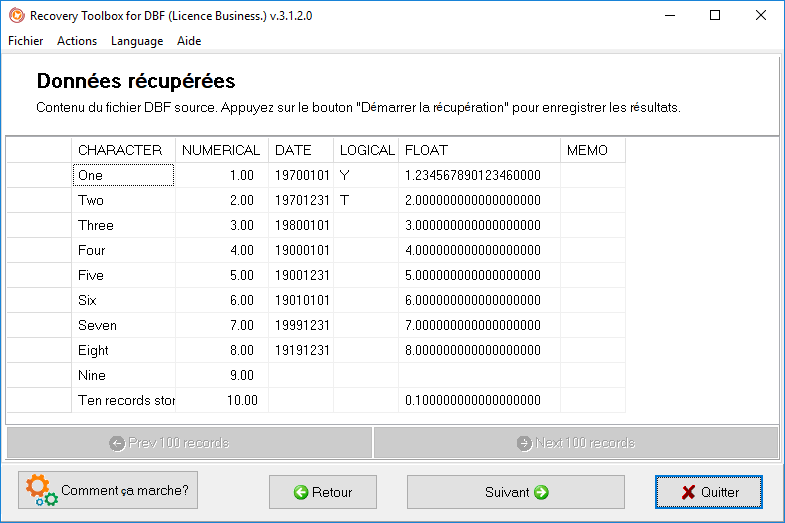
Task: Click the date cell 19001231
Action: tap(301, 275)
